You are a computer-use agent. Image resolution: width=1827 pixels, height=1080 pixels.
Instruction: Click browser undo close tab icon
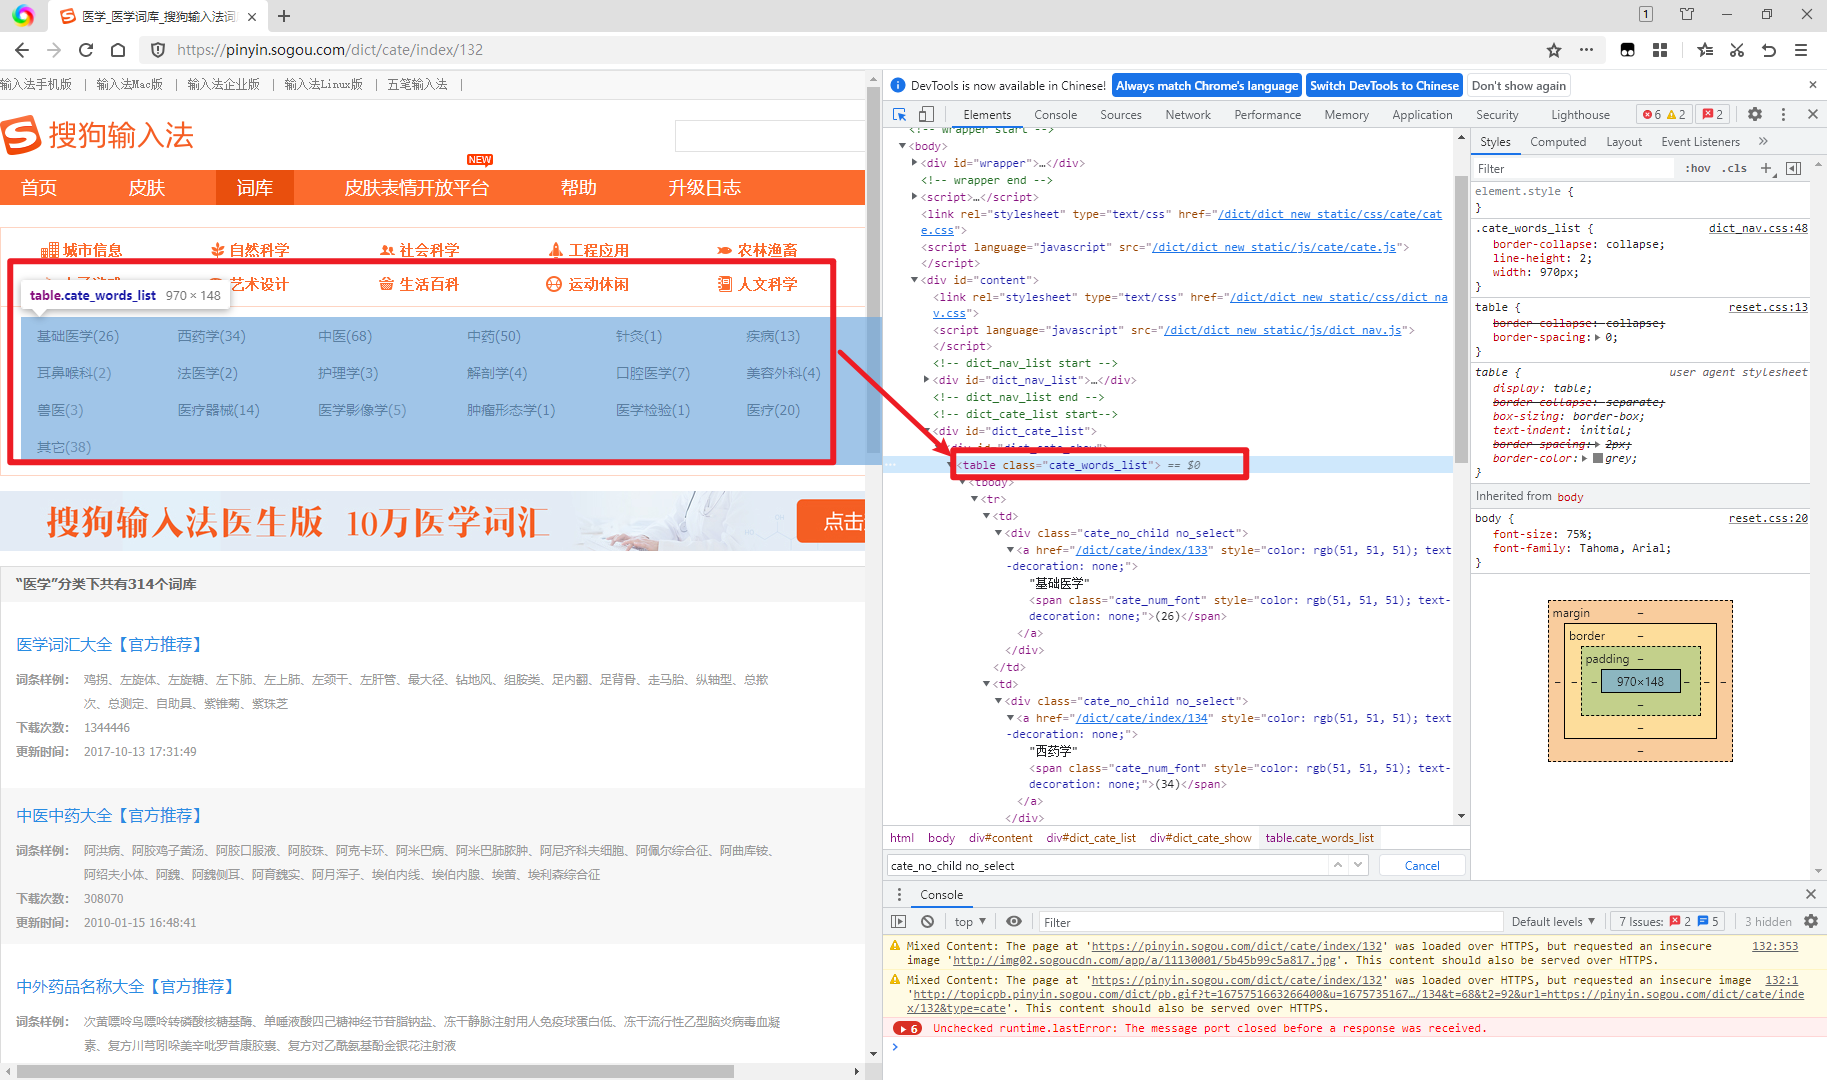point(1769,50)
